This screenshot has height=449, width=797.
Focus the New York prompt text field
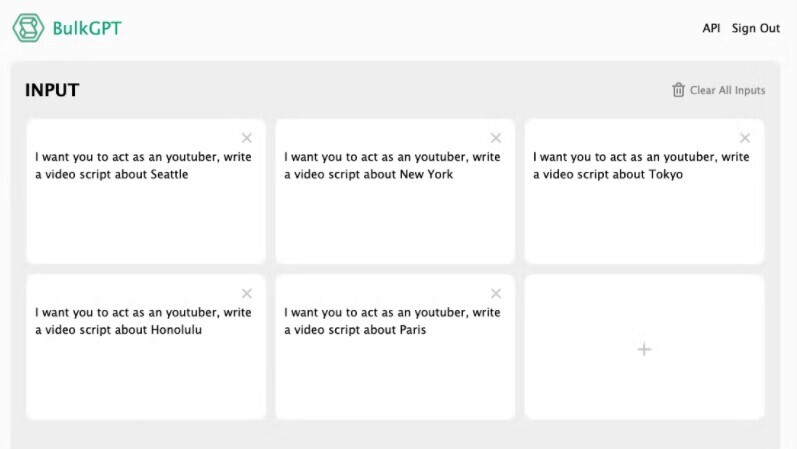pyautogui.click(x=392, y=165)
